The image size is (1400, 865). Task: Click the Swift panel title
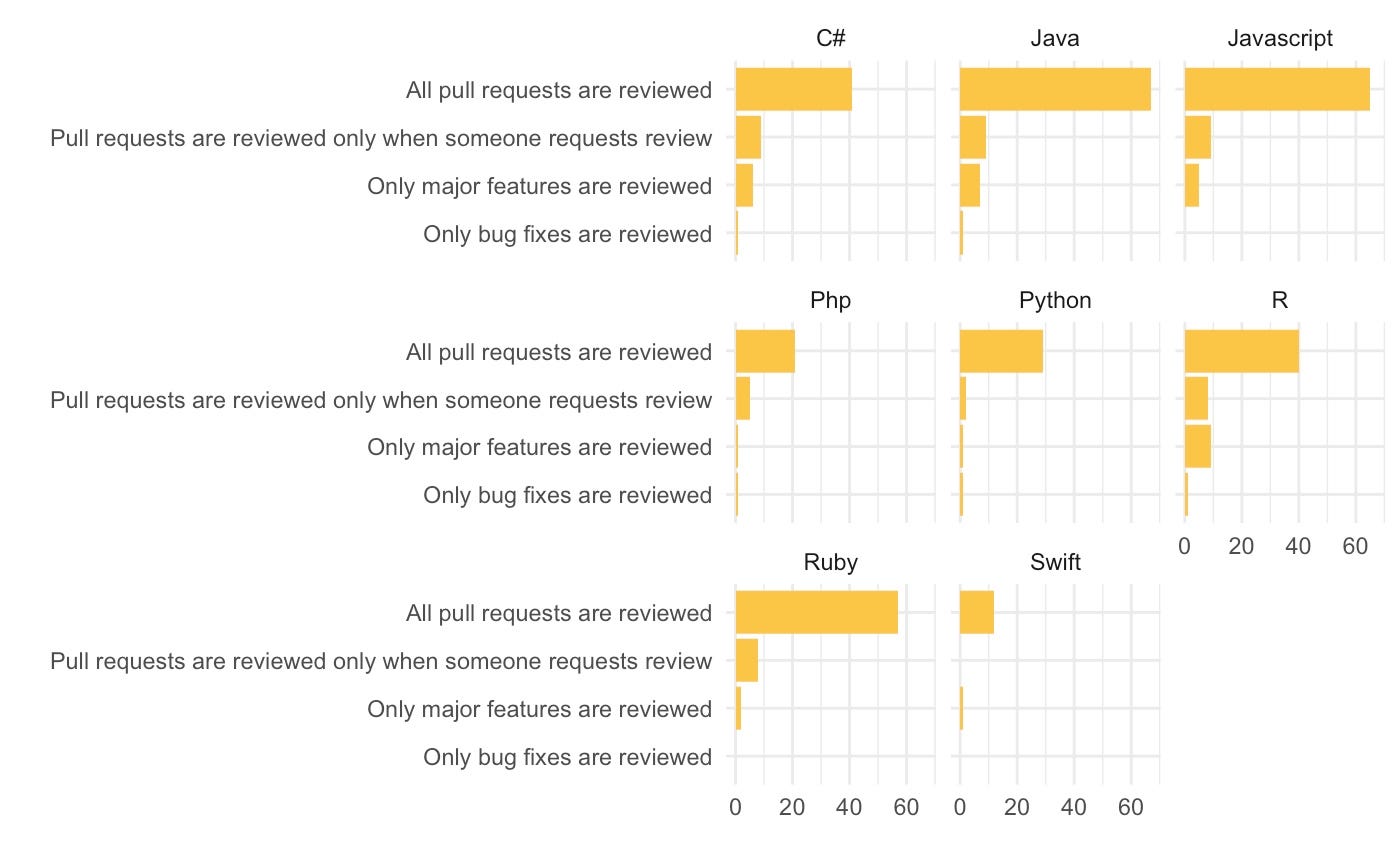click(x=1055, y=562)
